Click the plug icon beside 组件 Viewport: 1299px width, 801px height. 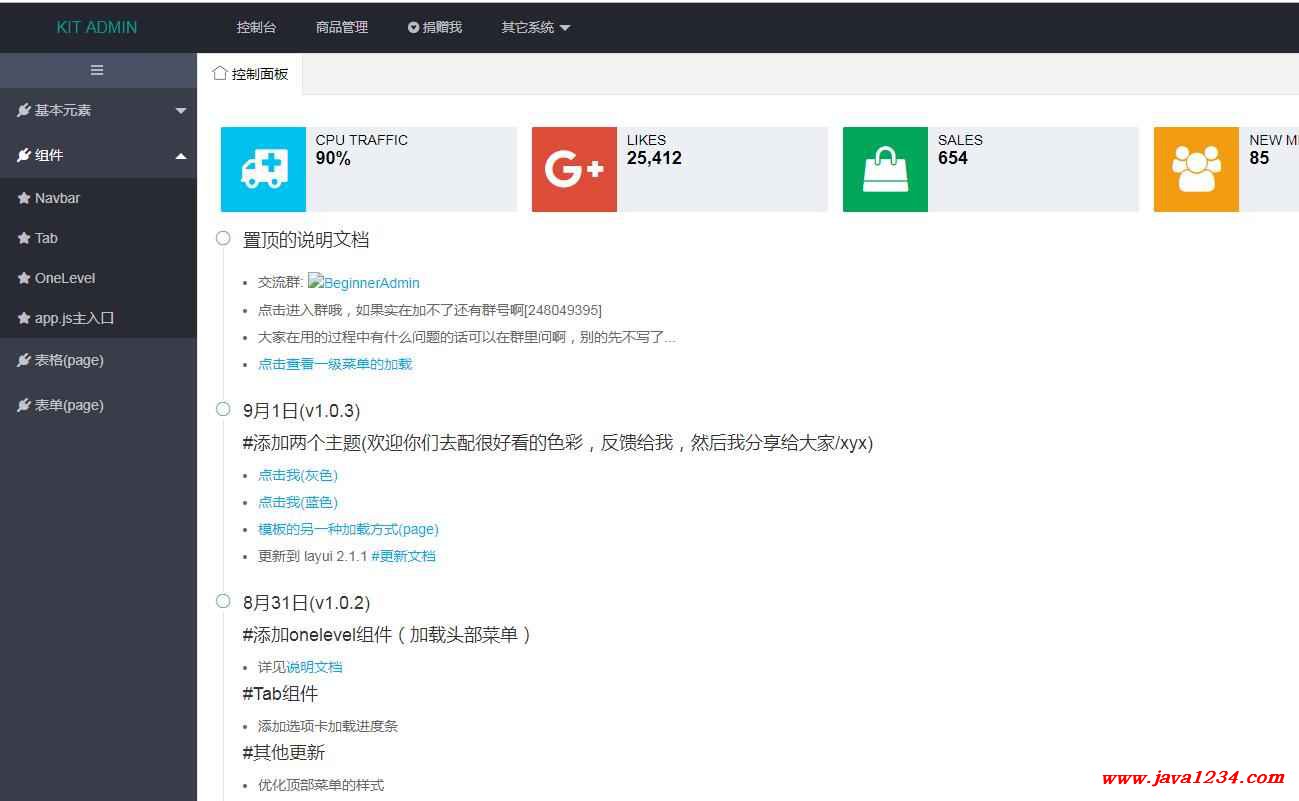point(24,155)
